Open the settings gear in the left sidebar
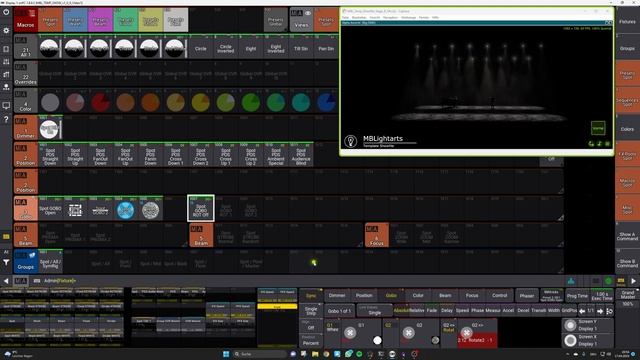The height and width of the screenshot is (360, 640). [6, 31]
